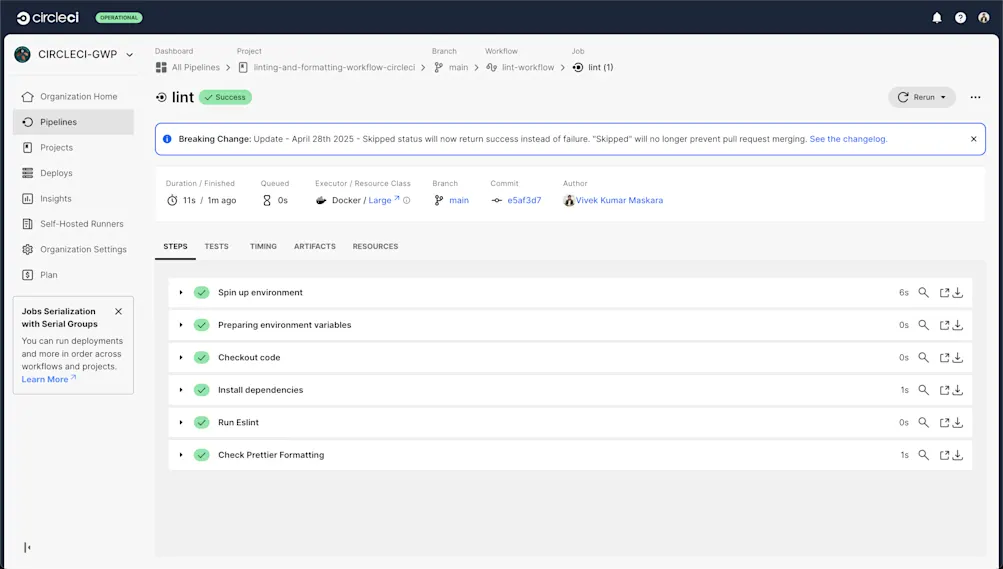Select the STEPS tab

(x=175, y=246)
